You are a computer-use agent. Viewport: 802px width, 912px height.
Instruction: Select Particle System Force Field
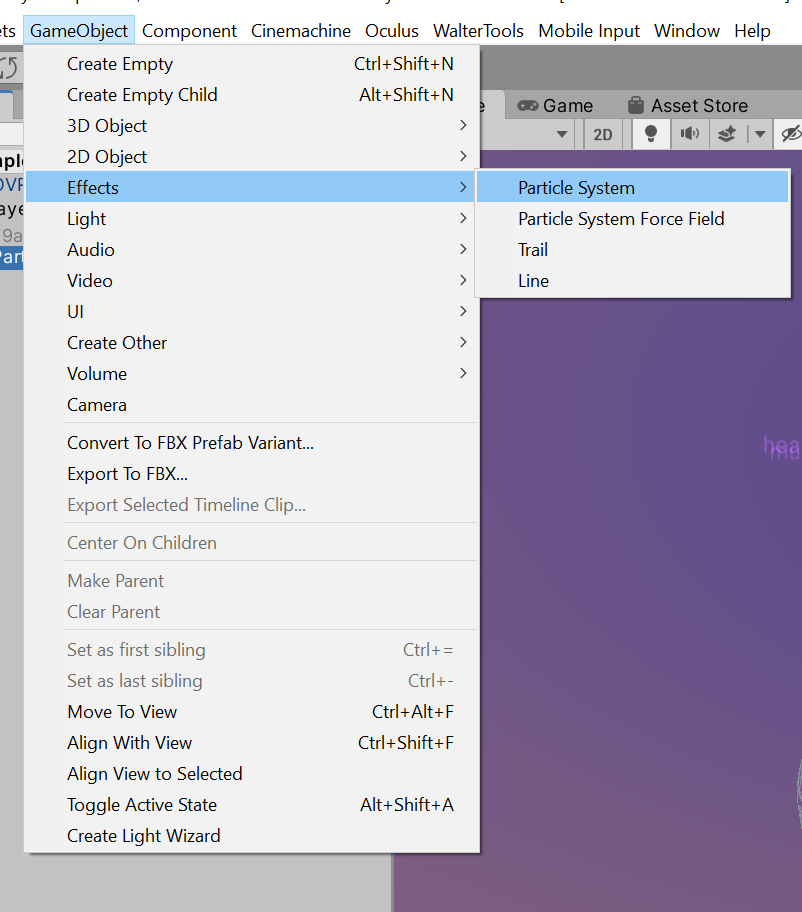point(632,219)
